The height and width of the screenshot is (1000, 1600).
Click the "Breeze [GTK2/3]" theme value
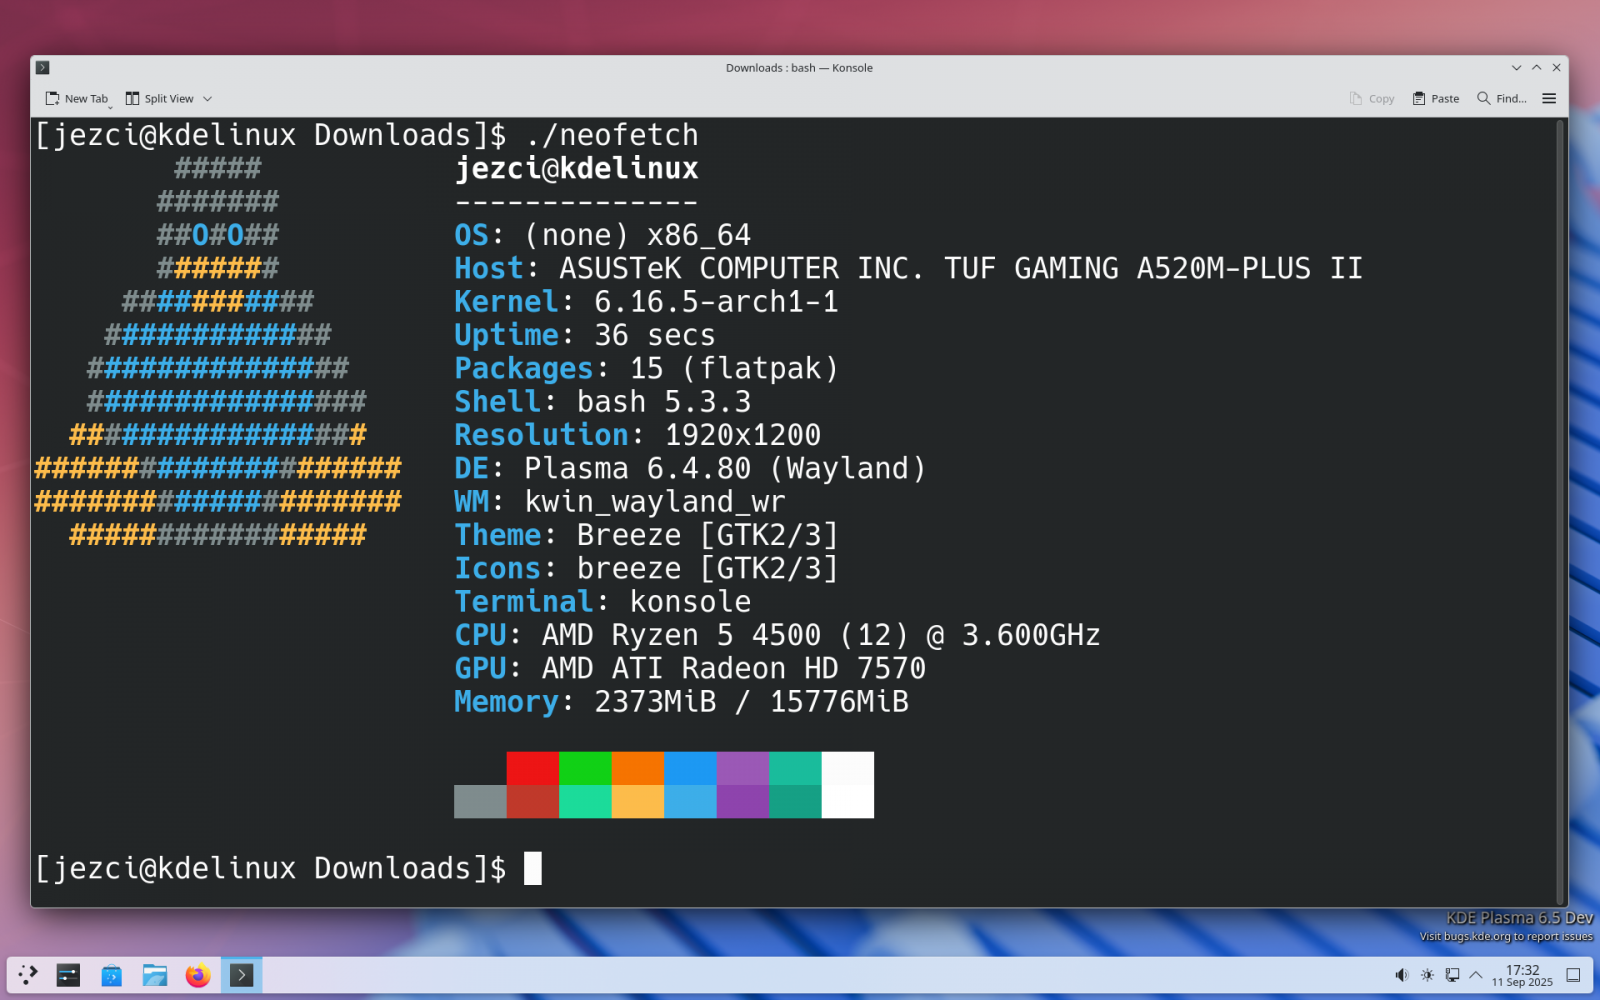[x=707, y=535]
